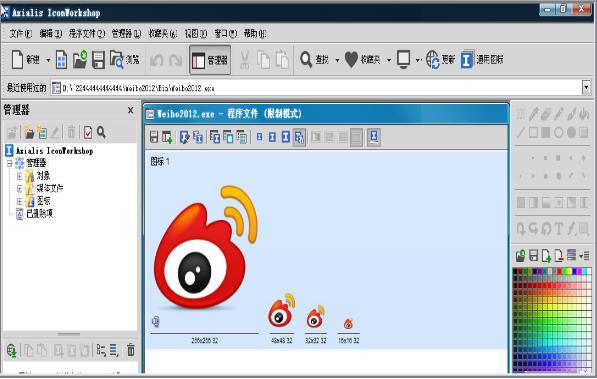597x379 pixels.
Task: Pick the cyan swatch in color palette
Action: (584, 271)
